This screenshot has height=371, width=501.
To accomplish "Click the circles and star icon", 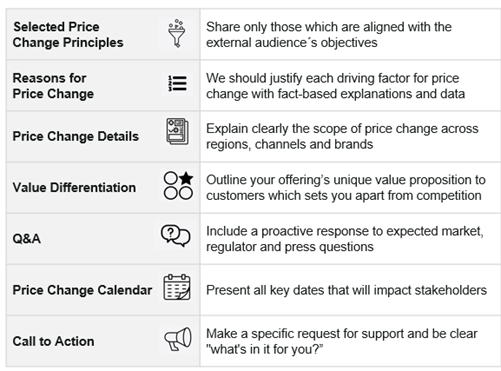I will pos(178,186).
